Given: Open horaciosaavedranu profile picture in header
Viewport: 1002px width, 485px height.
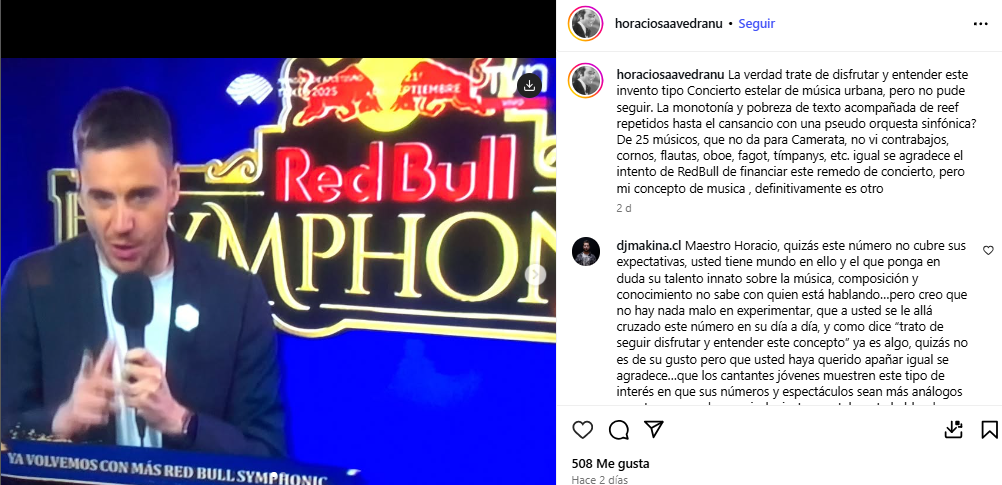Looking at the screenshot, I should click(585, 24).
